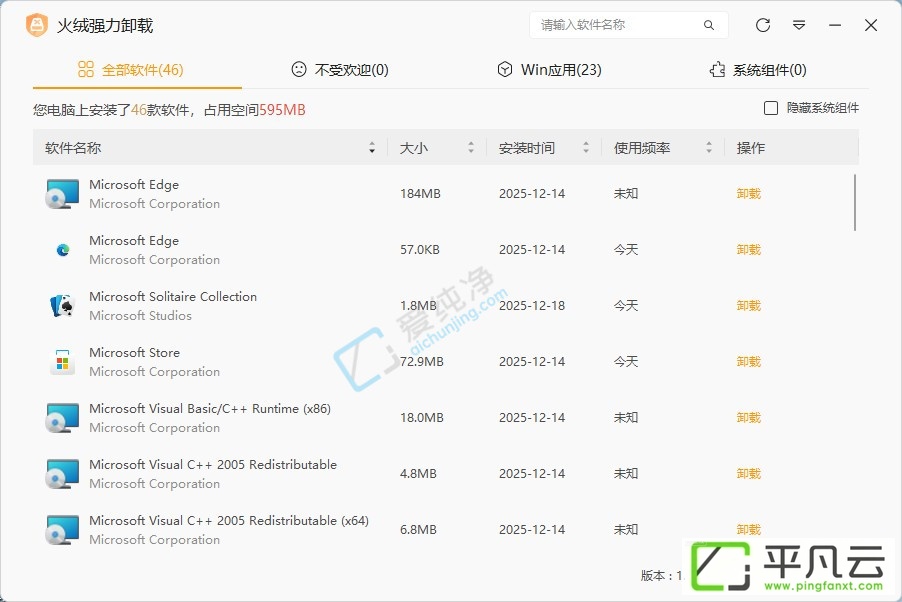Click the 操作 column header
Viewport: 902px width, 602px height.
point(751,148)
